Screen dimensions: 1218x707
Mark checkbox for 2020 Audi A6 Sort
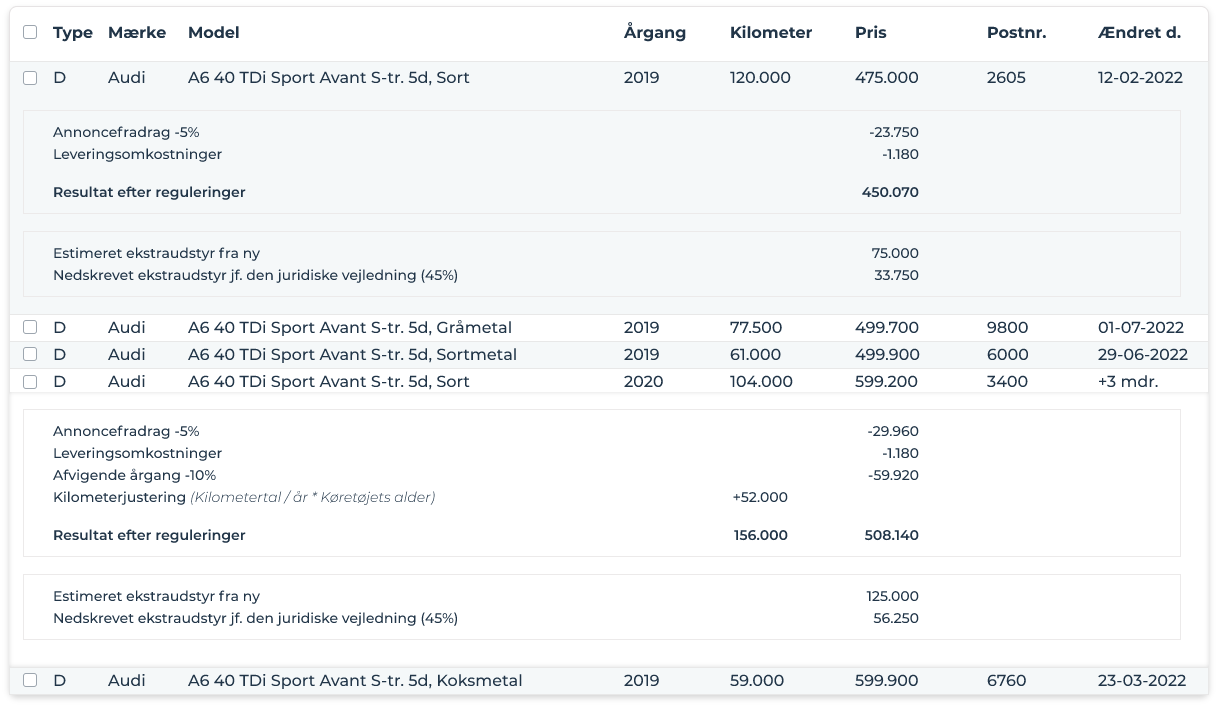tap(30, 381)
